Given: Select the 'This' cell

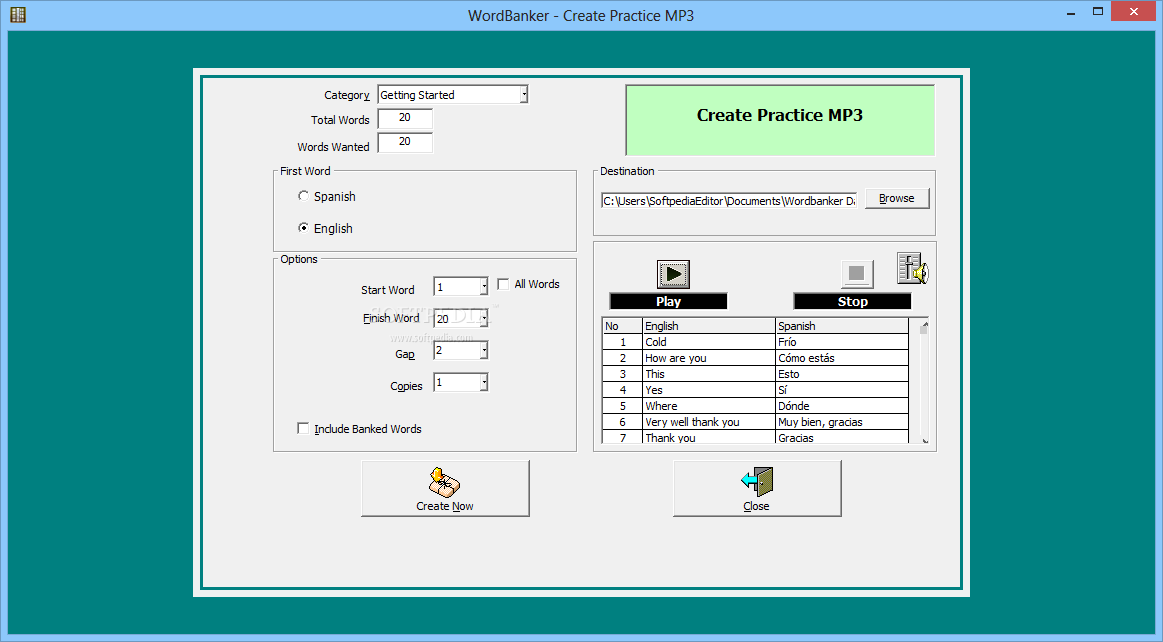Looking at the screenshot, I should pyautogui.click(x=708, y=374).
